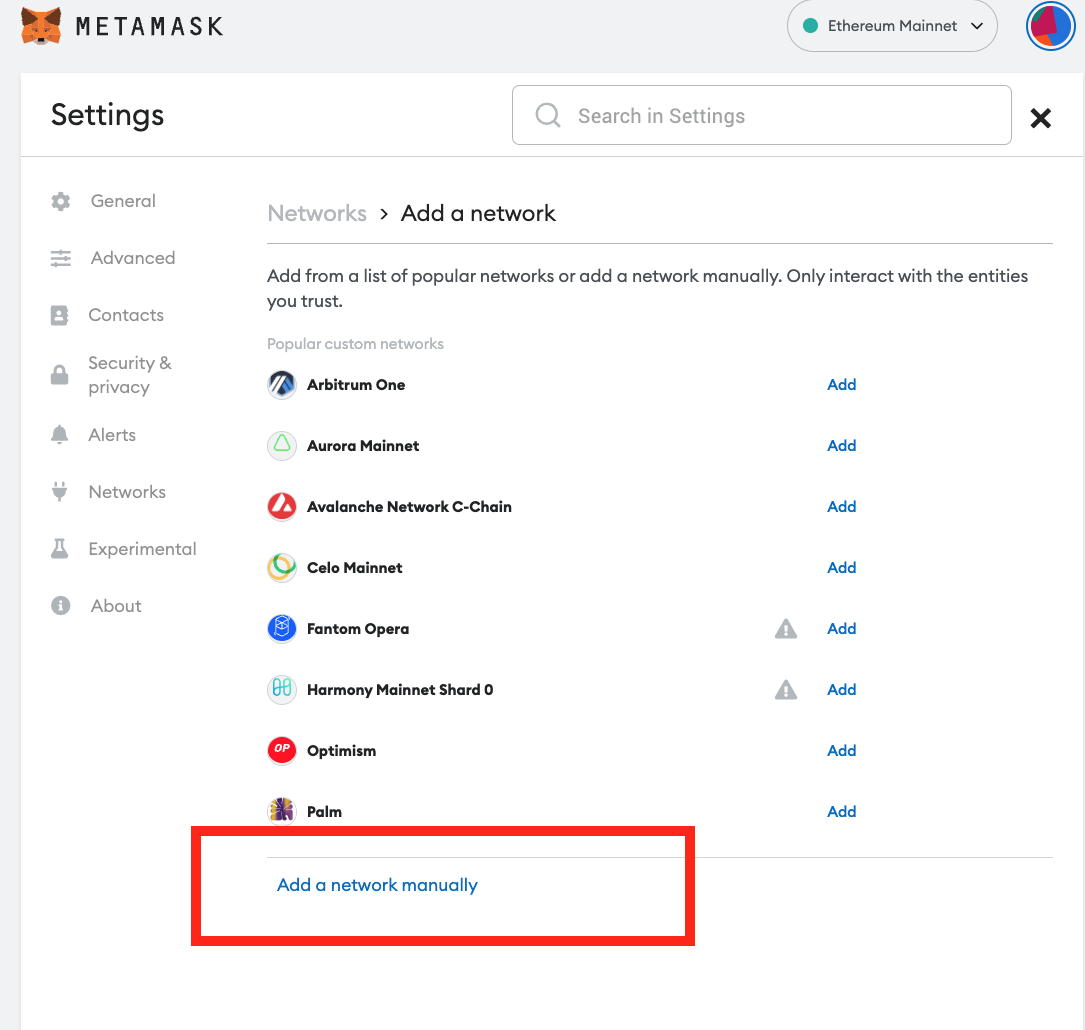Click the Avalanche Network C-Chain icon
The image size is (1085, 1030).
click(281, 506)
